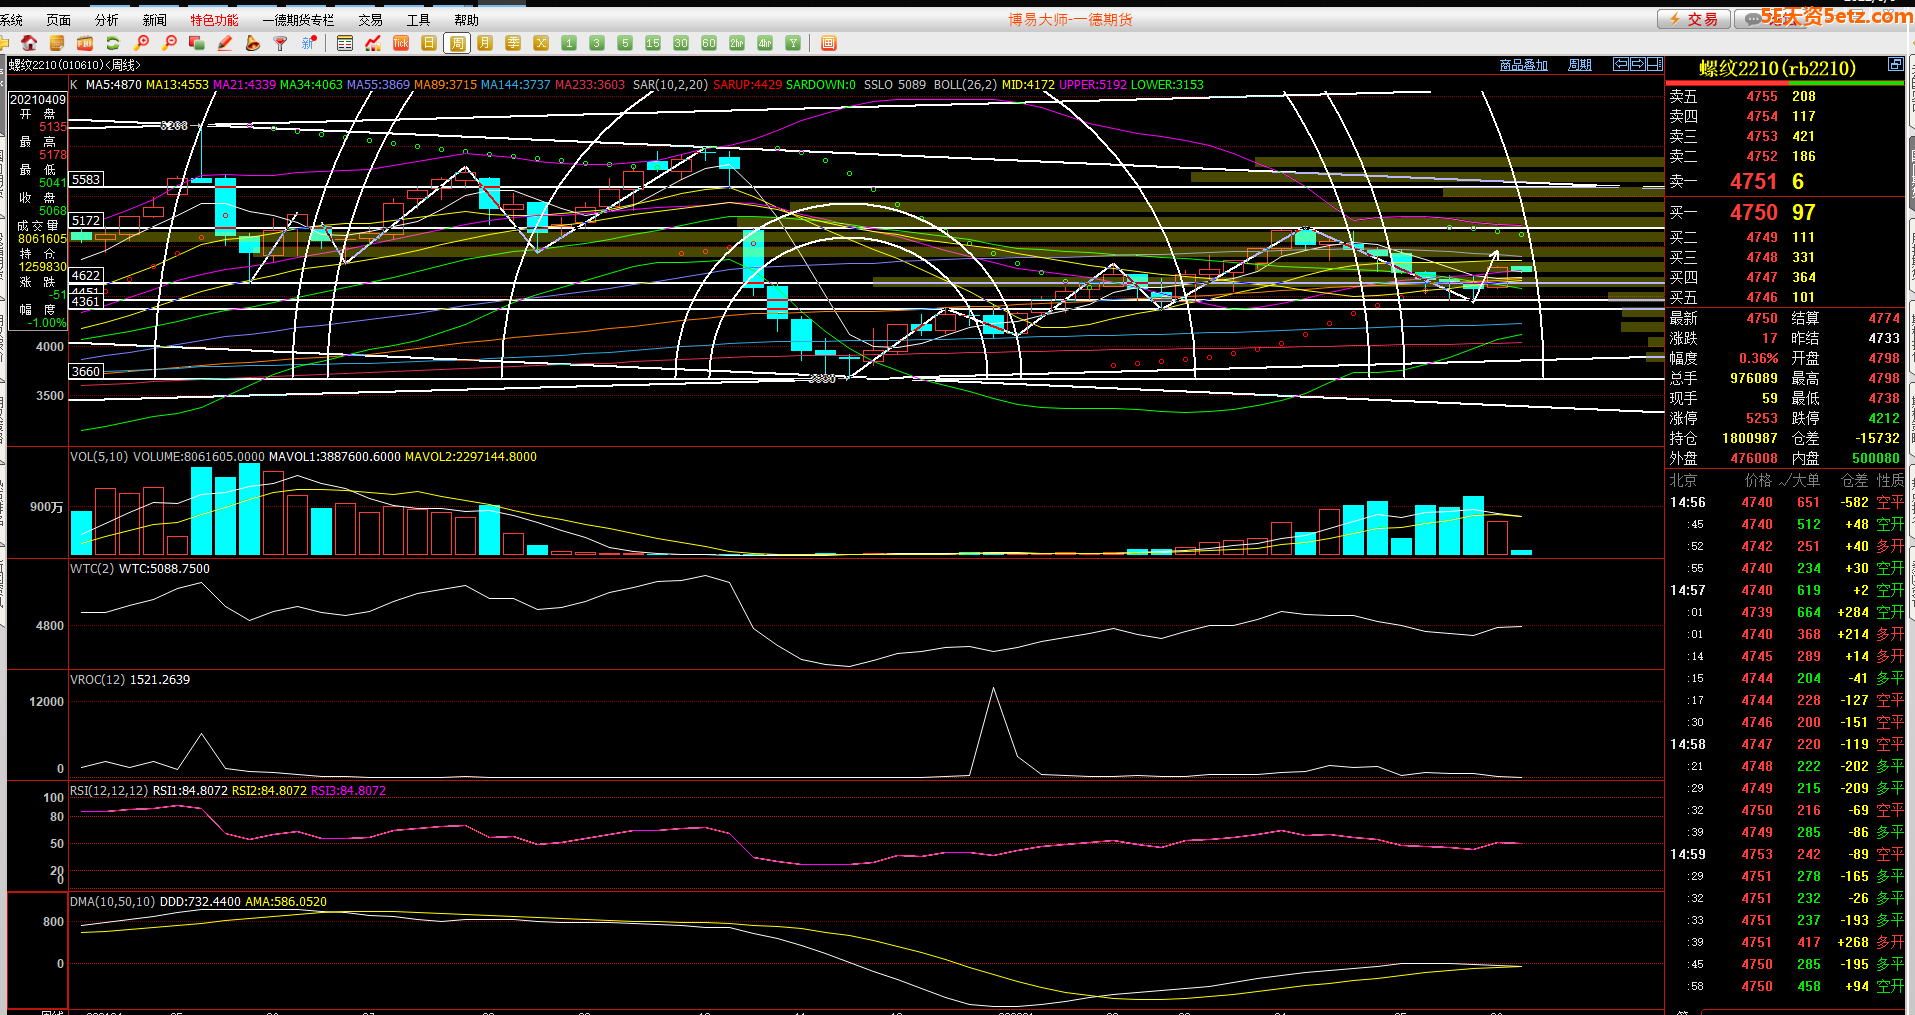Collapse the side quote panel layout icon
The width and height of the screenshot is (1915, 1015).
(1654, 65)
